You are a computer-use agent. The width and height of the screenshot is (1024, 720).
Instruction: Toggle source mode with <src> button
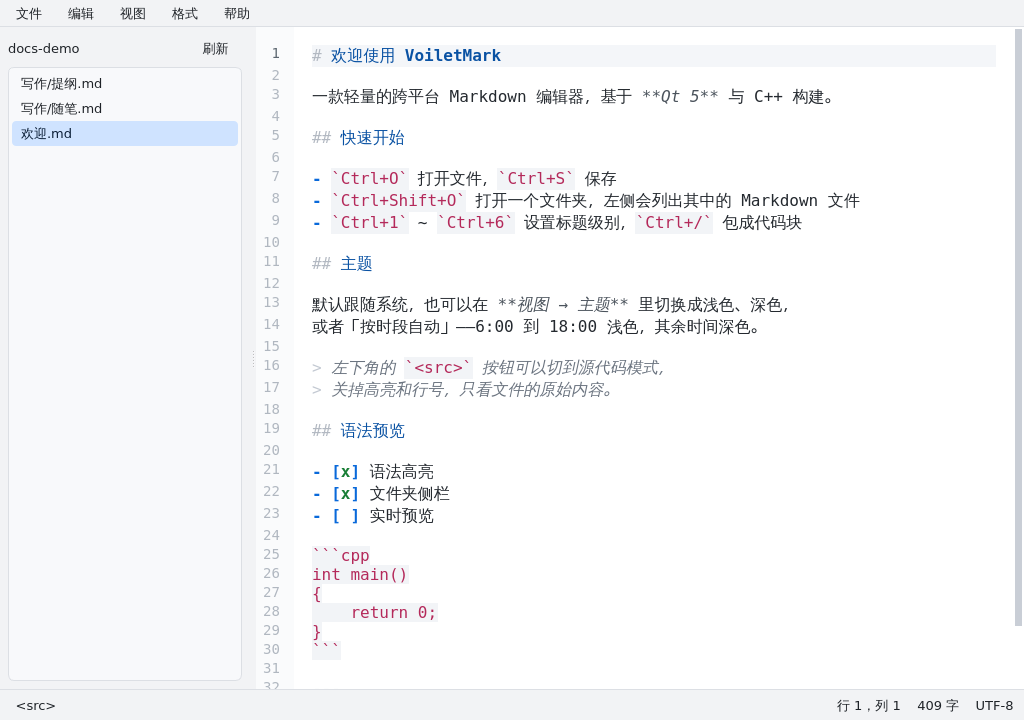[36, 706]
